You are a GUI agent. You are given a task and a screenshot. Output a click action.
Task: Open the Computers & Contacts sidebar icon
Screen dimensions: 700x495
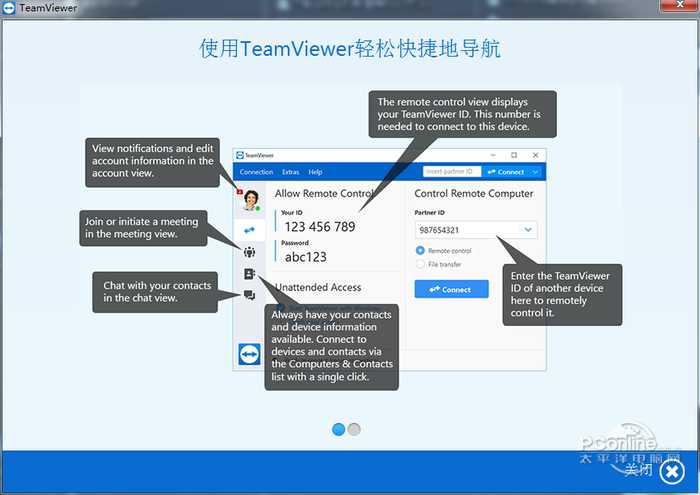[250, 274]
